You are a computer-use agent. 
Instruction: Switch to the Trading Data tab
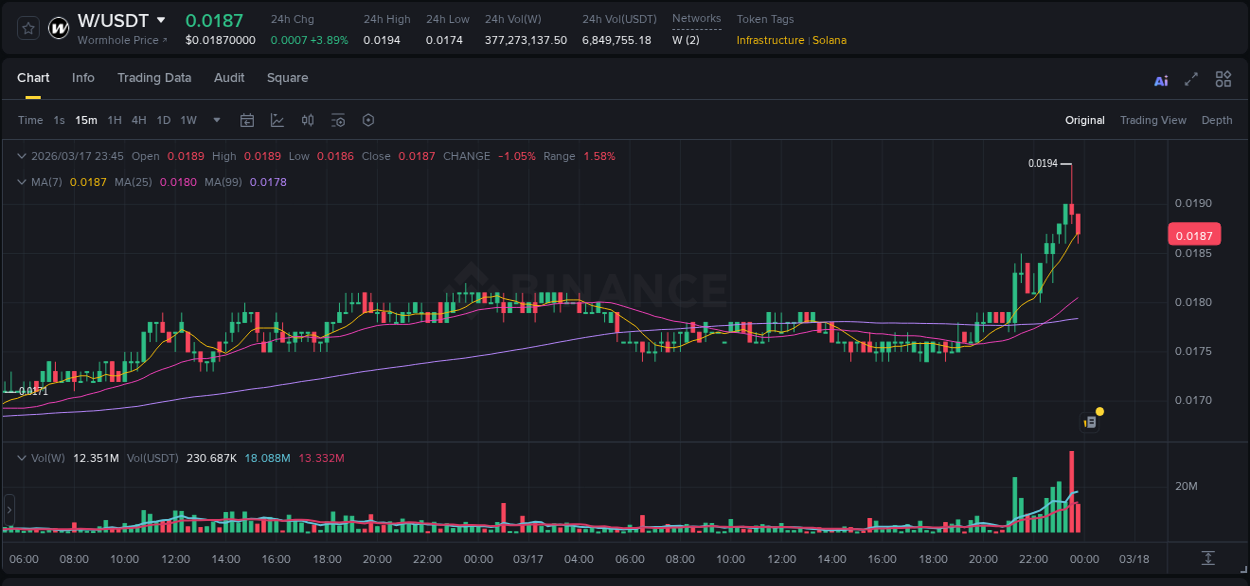(155, 78)
